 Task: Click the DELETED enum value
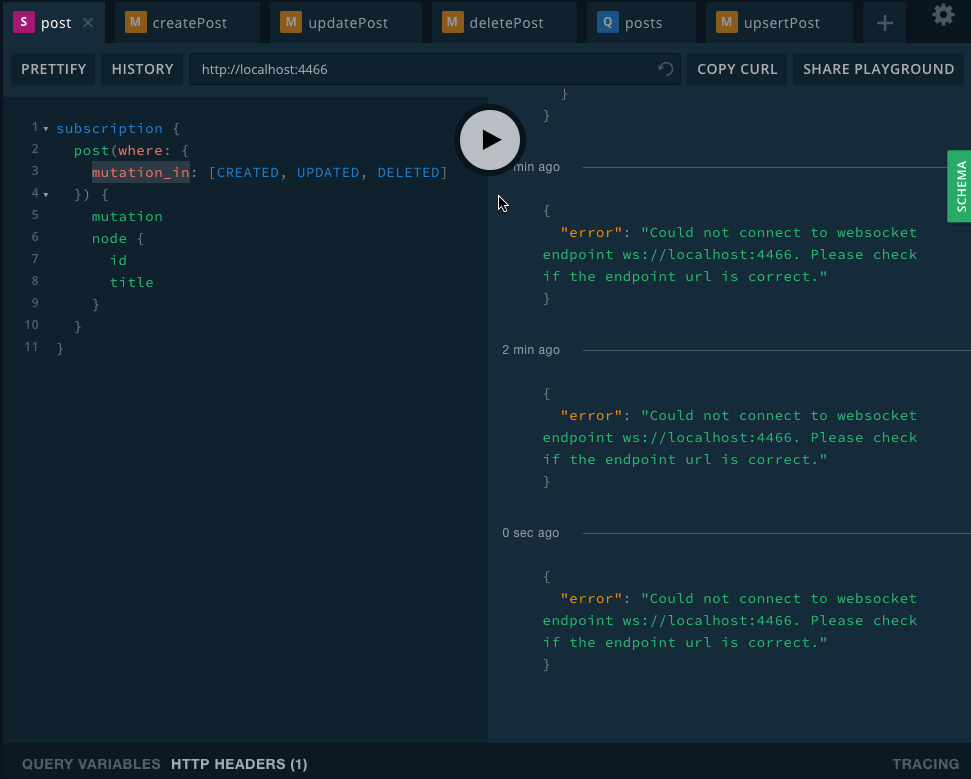coord(409,172)
